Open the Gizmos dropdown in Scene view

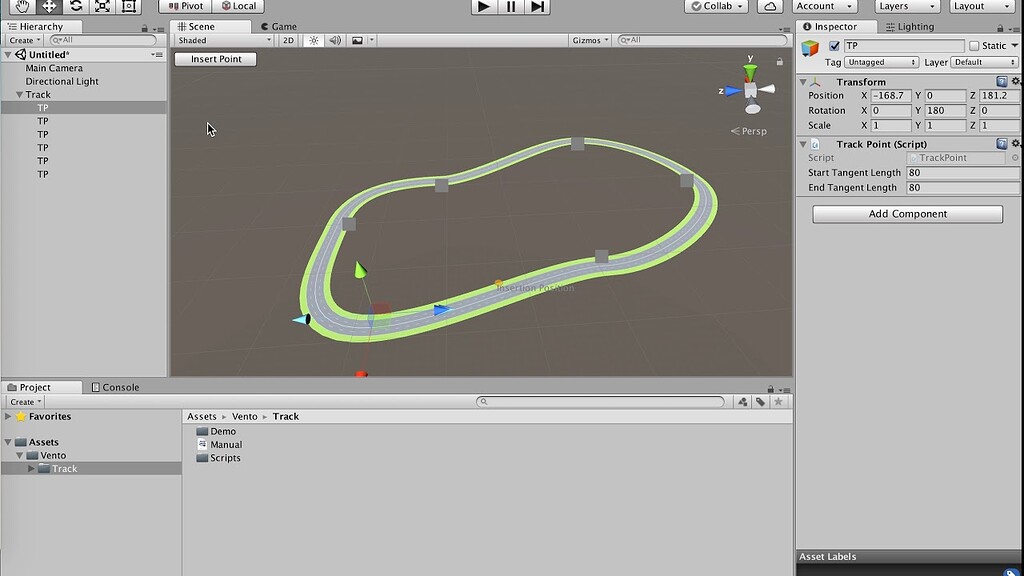pos(588,40)
